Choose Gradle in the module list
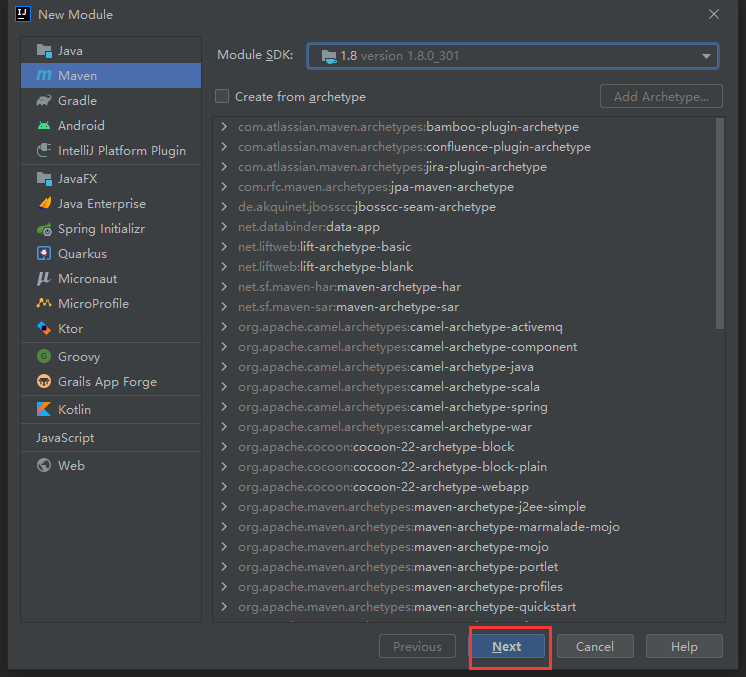Viewport: 746px width, 677px height. click(111, 100)
